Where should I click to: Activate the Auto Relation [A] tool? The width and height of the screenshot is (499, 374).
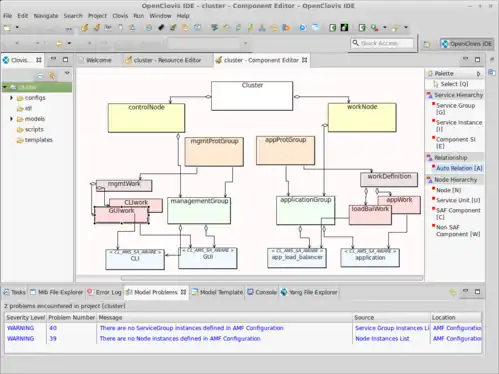pyautogui.click(x=457, y=168)
